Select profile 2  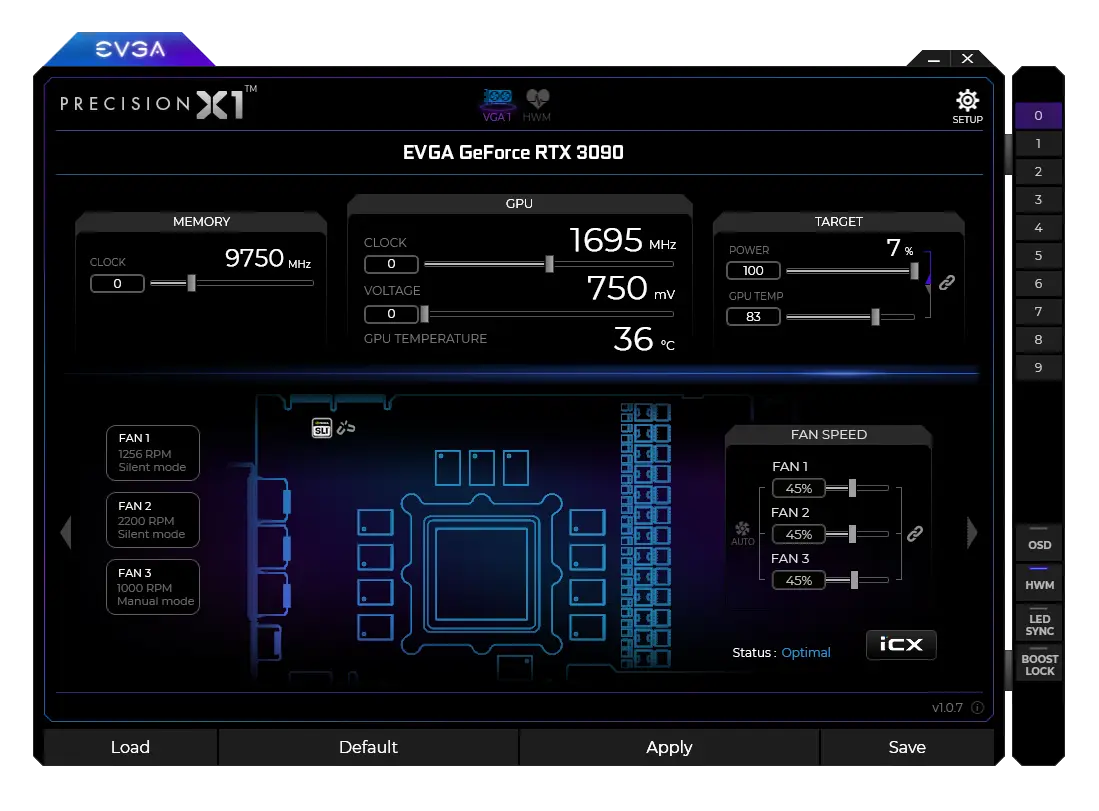[1038, 172]
